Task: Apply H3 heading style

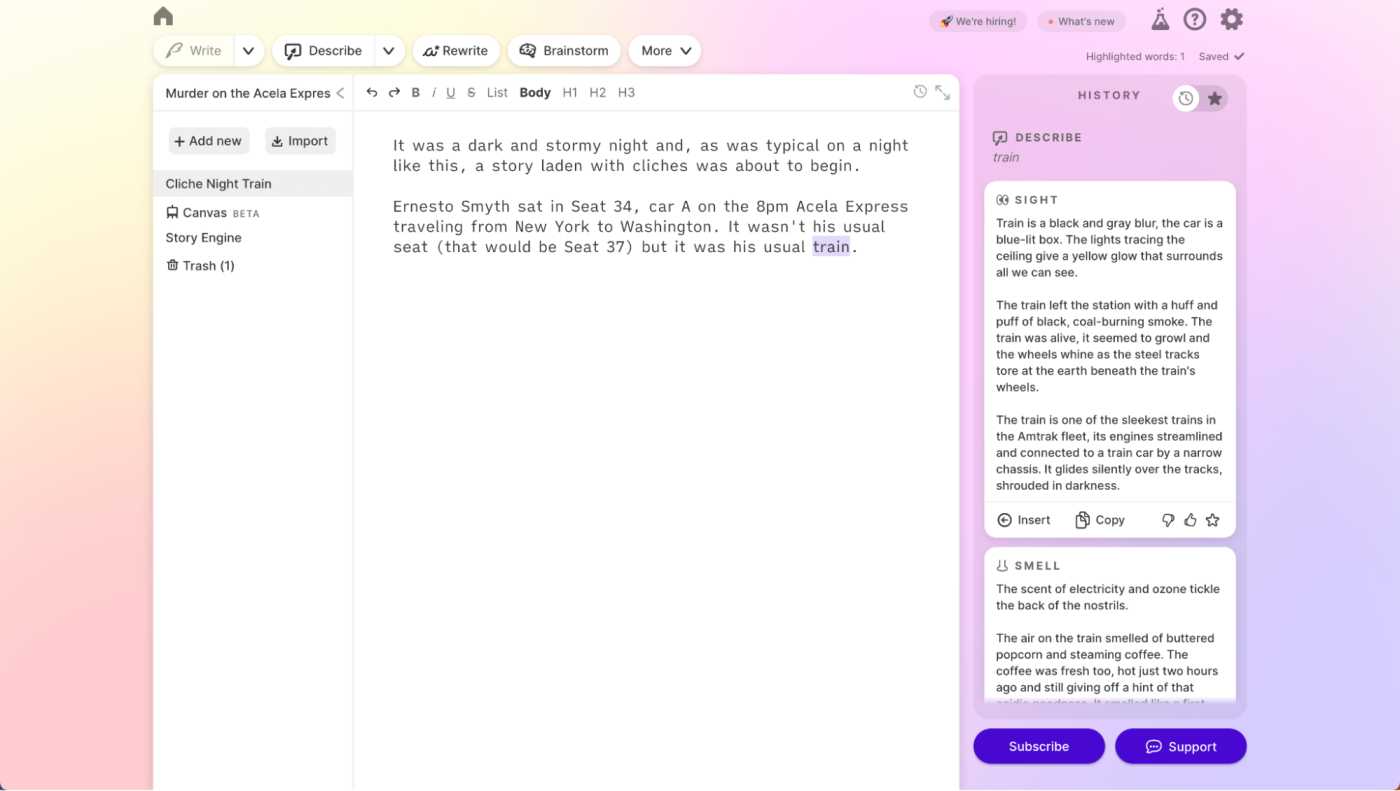Action: [626, 92]
